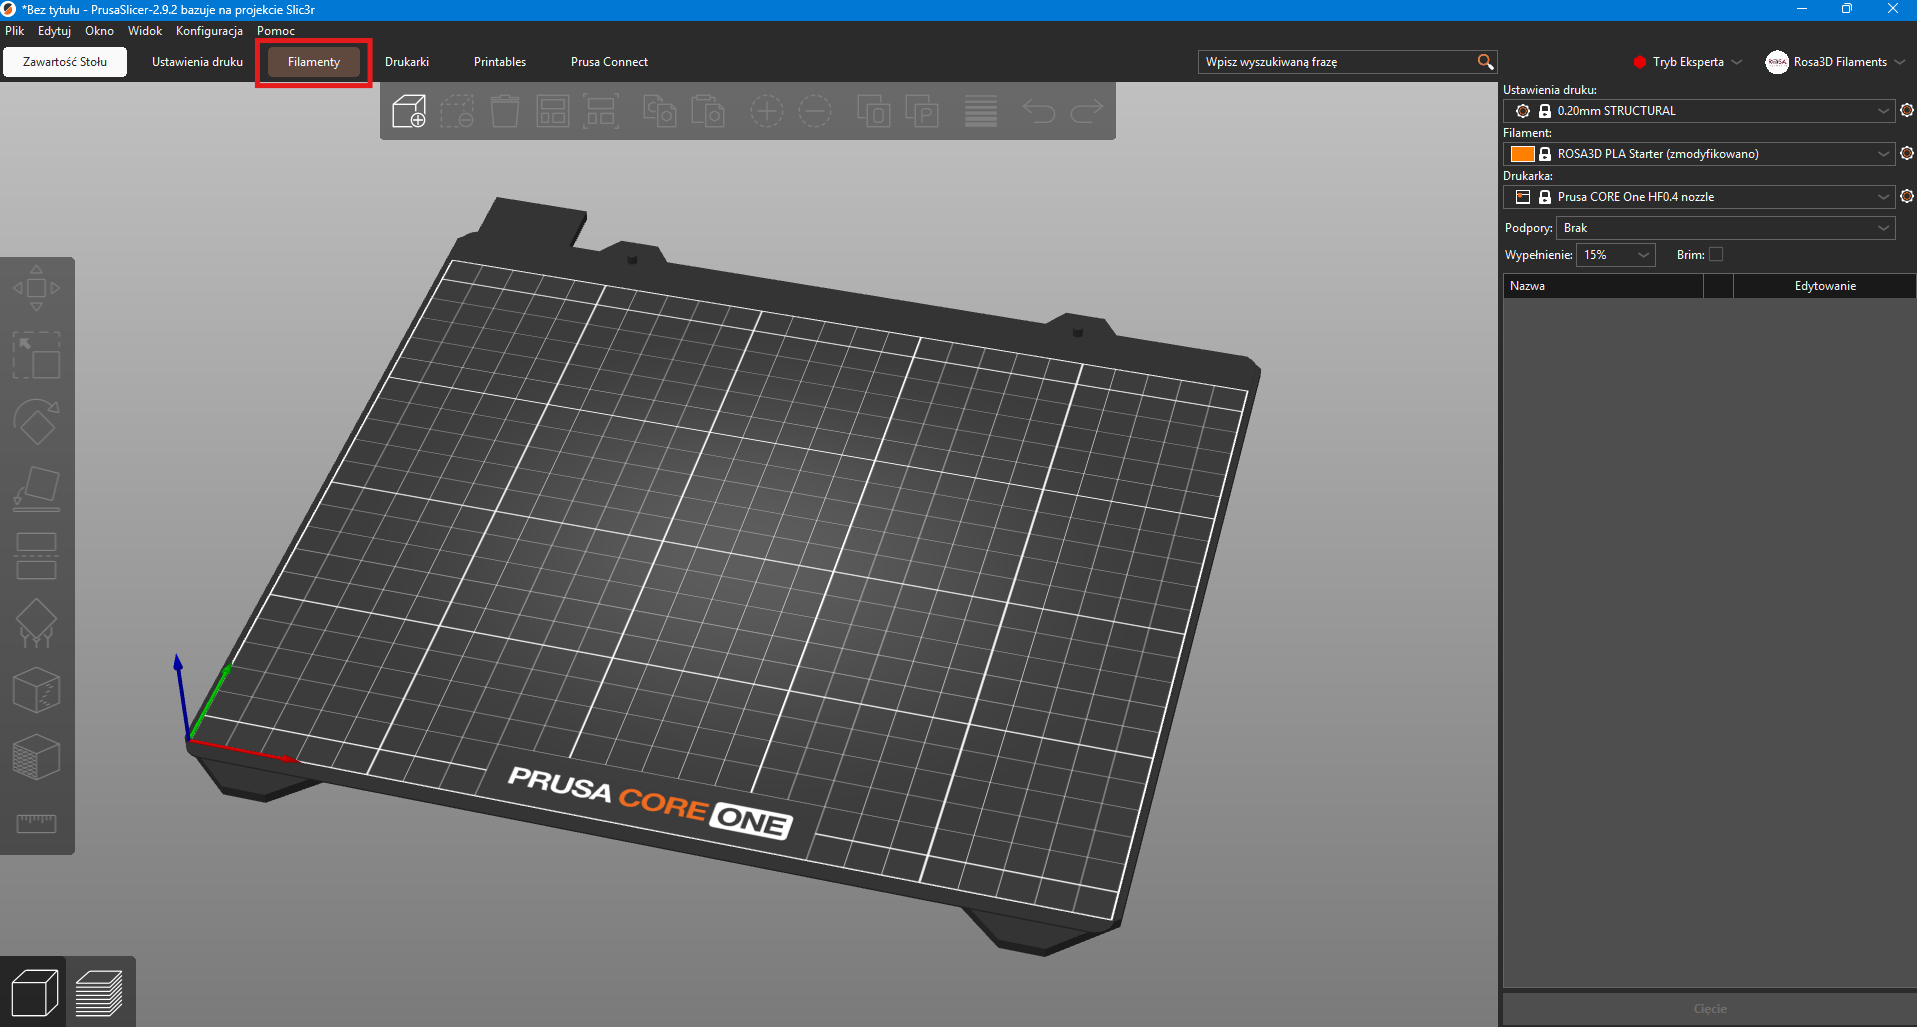Open the Widok menu
The width and height of the screenshot is (1917, 1027).
click(x=145, y=31)
